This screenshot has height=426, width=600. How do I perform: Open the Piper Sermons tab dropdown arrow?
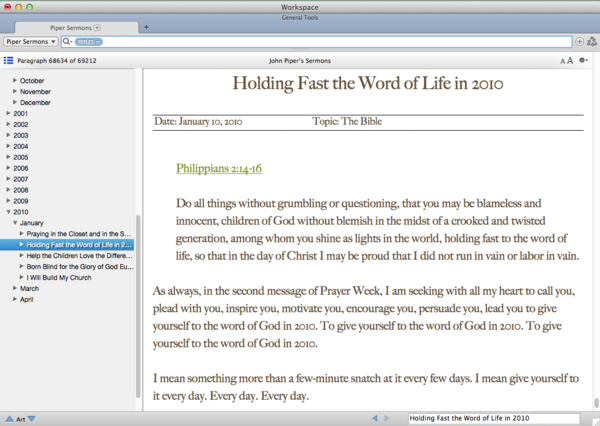tap(97, 28)
